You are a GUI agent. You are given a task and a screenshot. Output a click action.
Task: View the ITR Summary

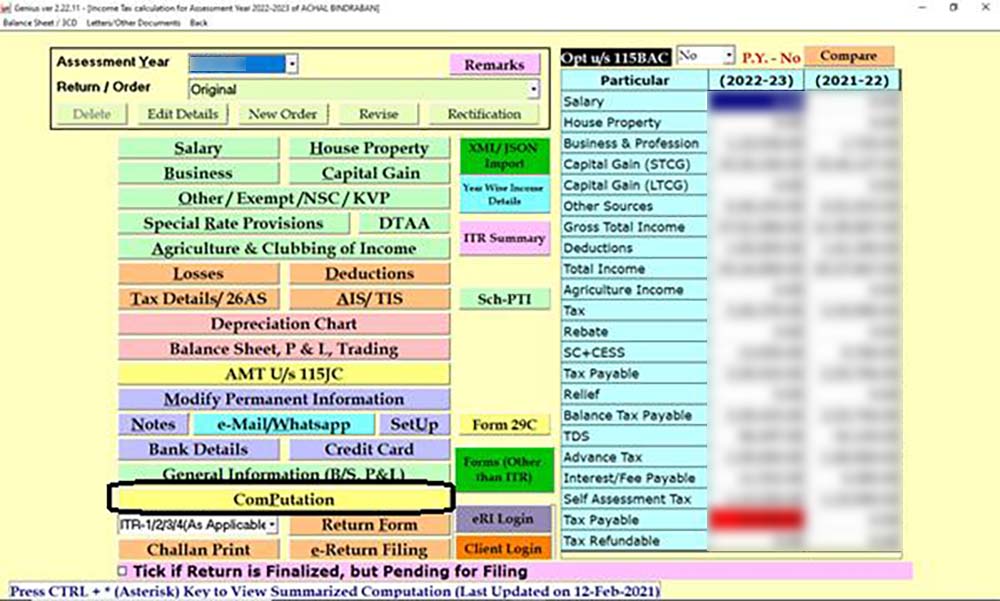pyautogui.click(x=504, y=237)
